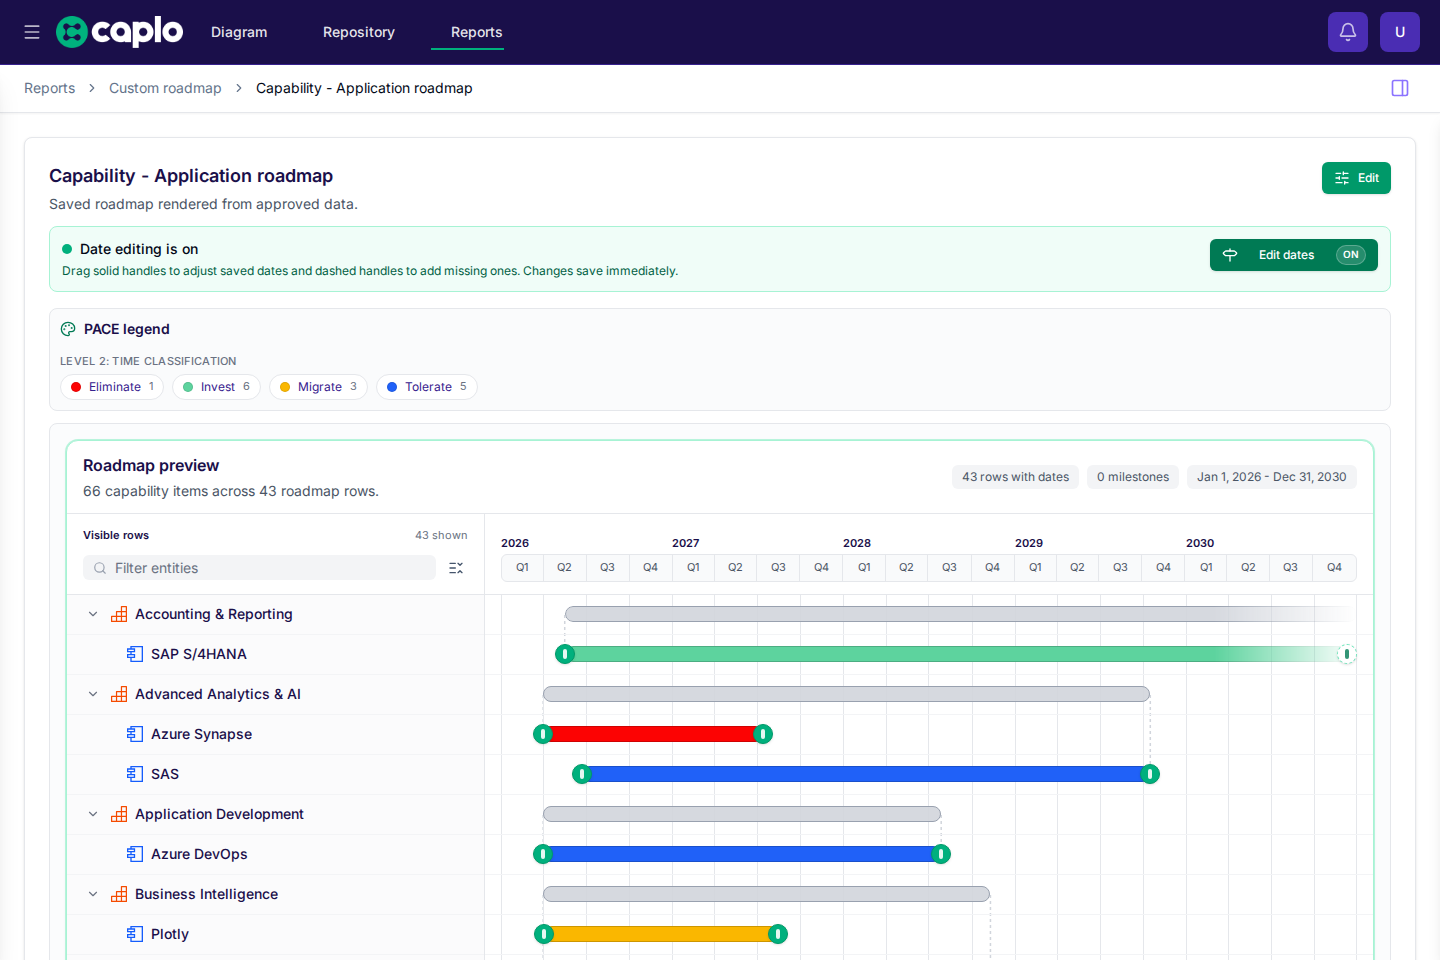The height and width of the screenshot is (960, 1440).
Task: Click the SAP S/4HANA start date handle
Action: coord(565,654)
